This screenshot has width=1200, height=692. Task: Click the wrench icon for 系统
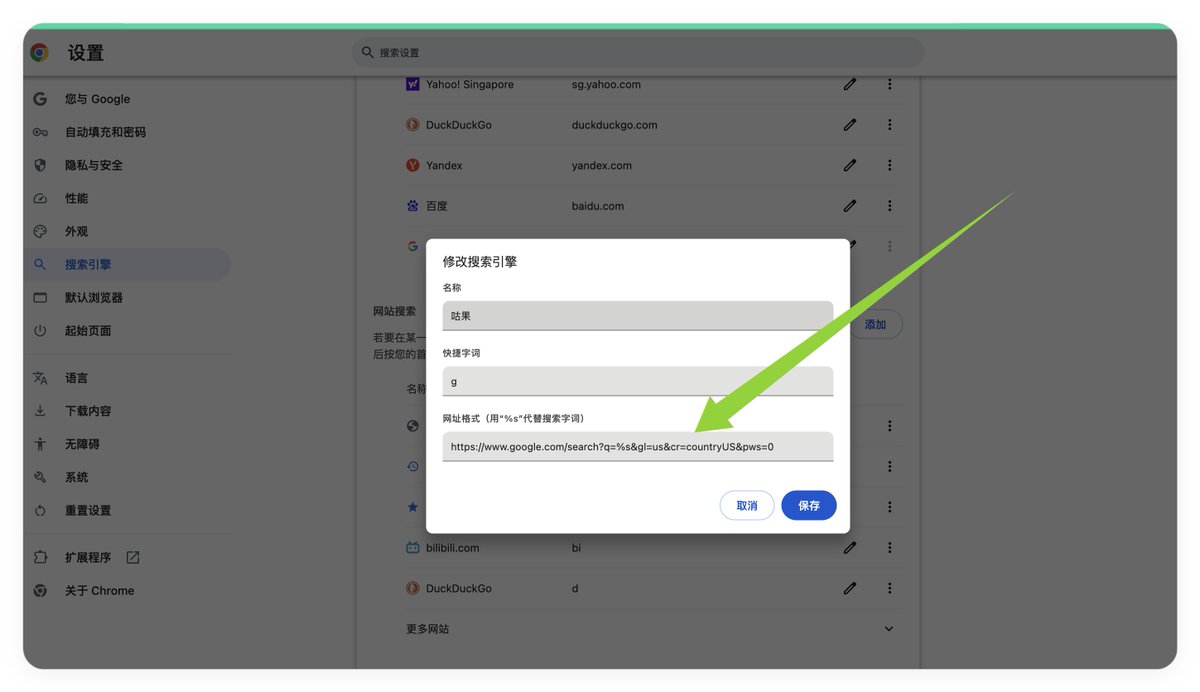(40, 477)
